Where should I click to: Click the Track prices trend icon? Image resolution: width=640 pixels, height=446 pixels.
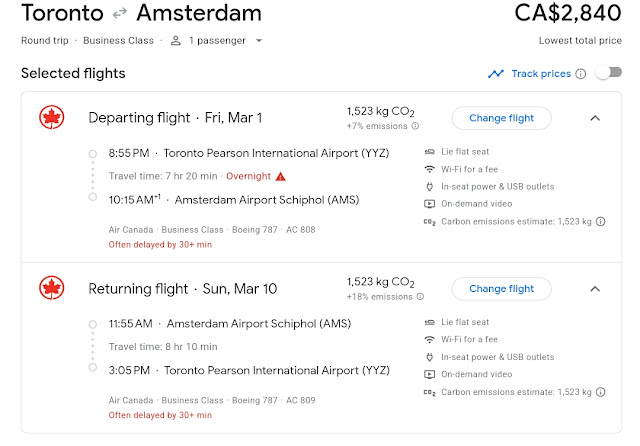(496, 74)
